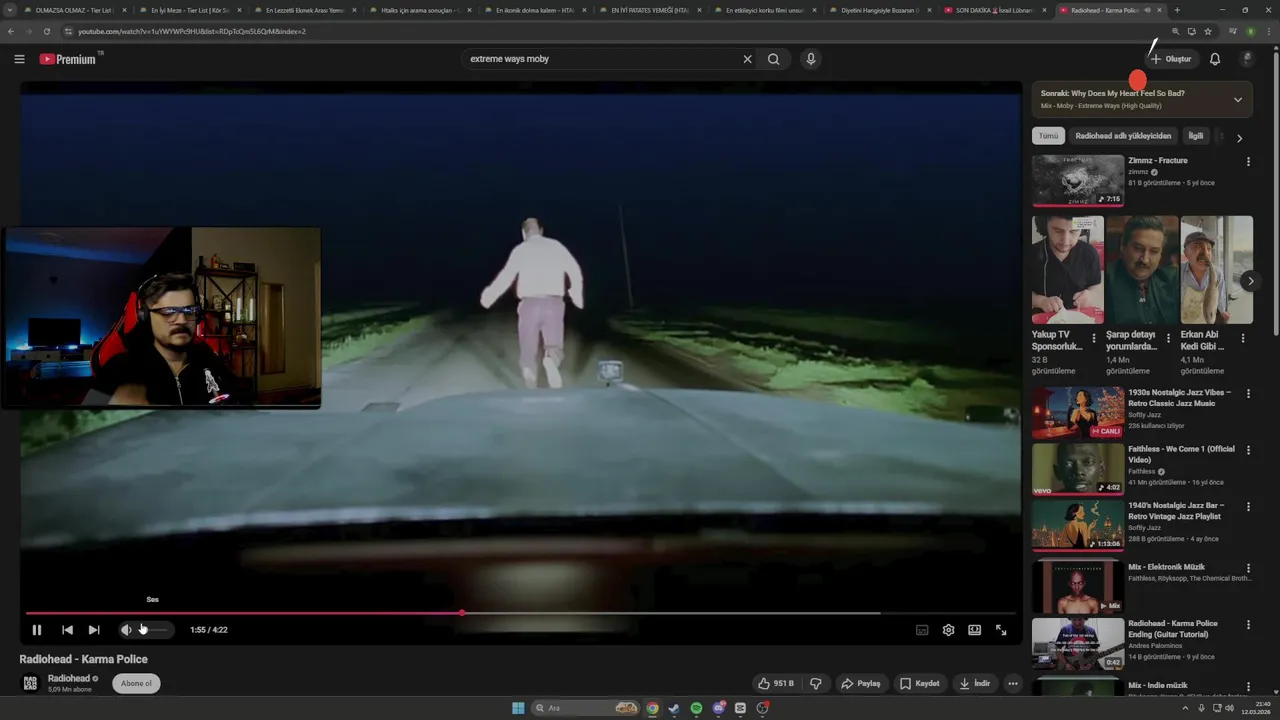Image resolution: width=1280 pixels, height=720 pixels.
Task: Switch to the SON DAKİKA browser tab
Action: [995, 10]
